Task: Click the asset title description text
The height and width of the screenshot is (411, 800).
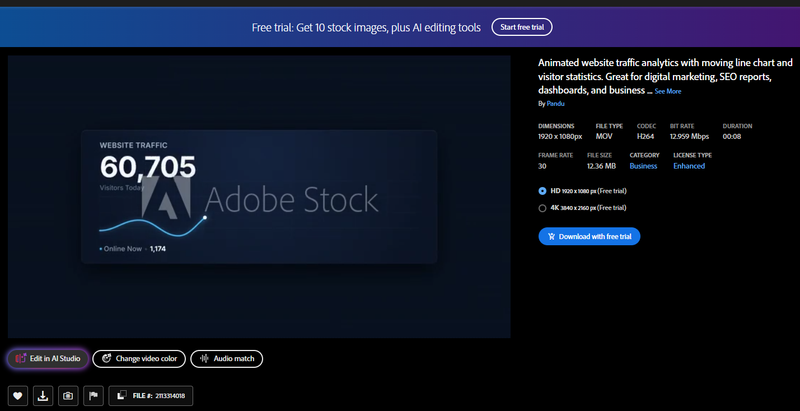Action: 665,76
